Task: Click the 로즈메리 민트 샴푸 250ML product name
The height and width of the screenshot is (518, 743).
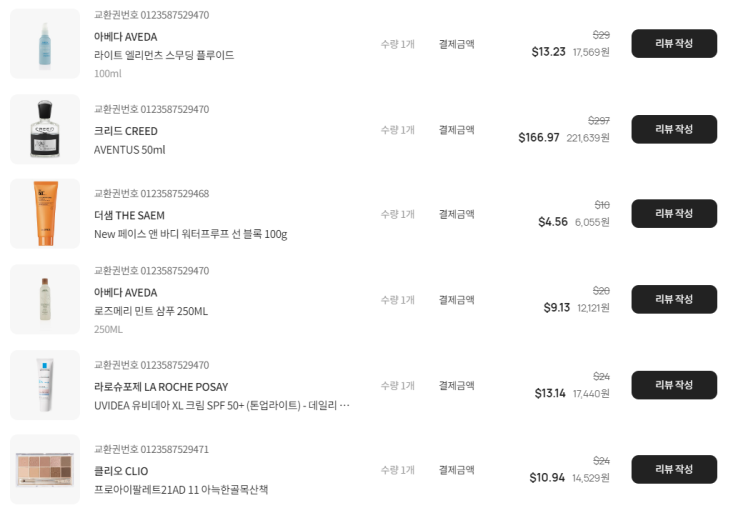Action: 151,311
